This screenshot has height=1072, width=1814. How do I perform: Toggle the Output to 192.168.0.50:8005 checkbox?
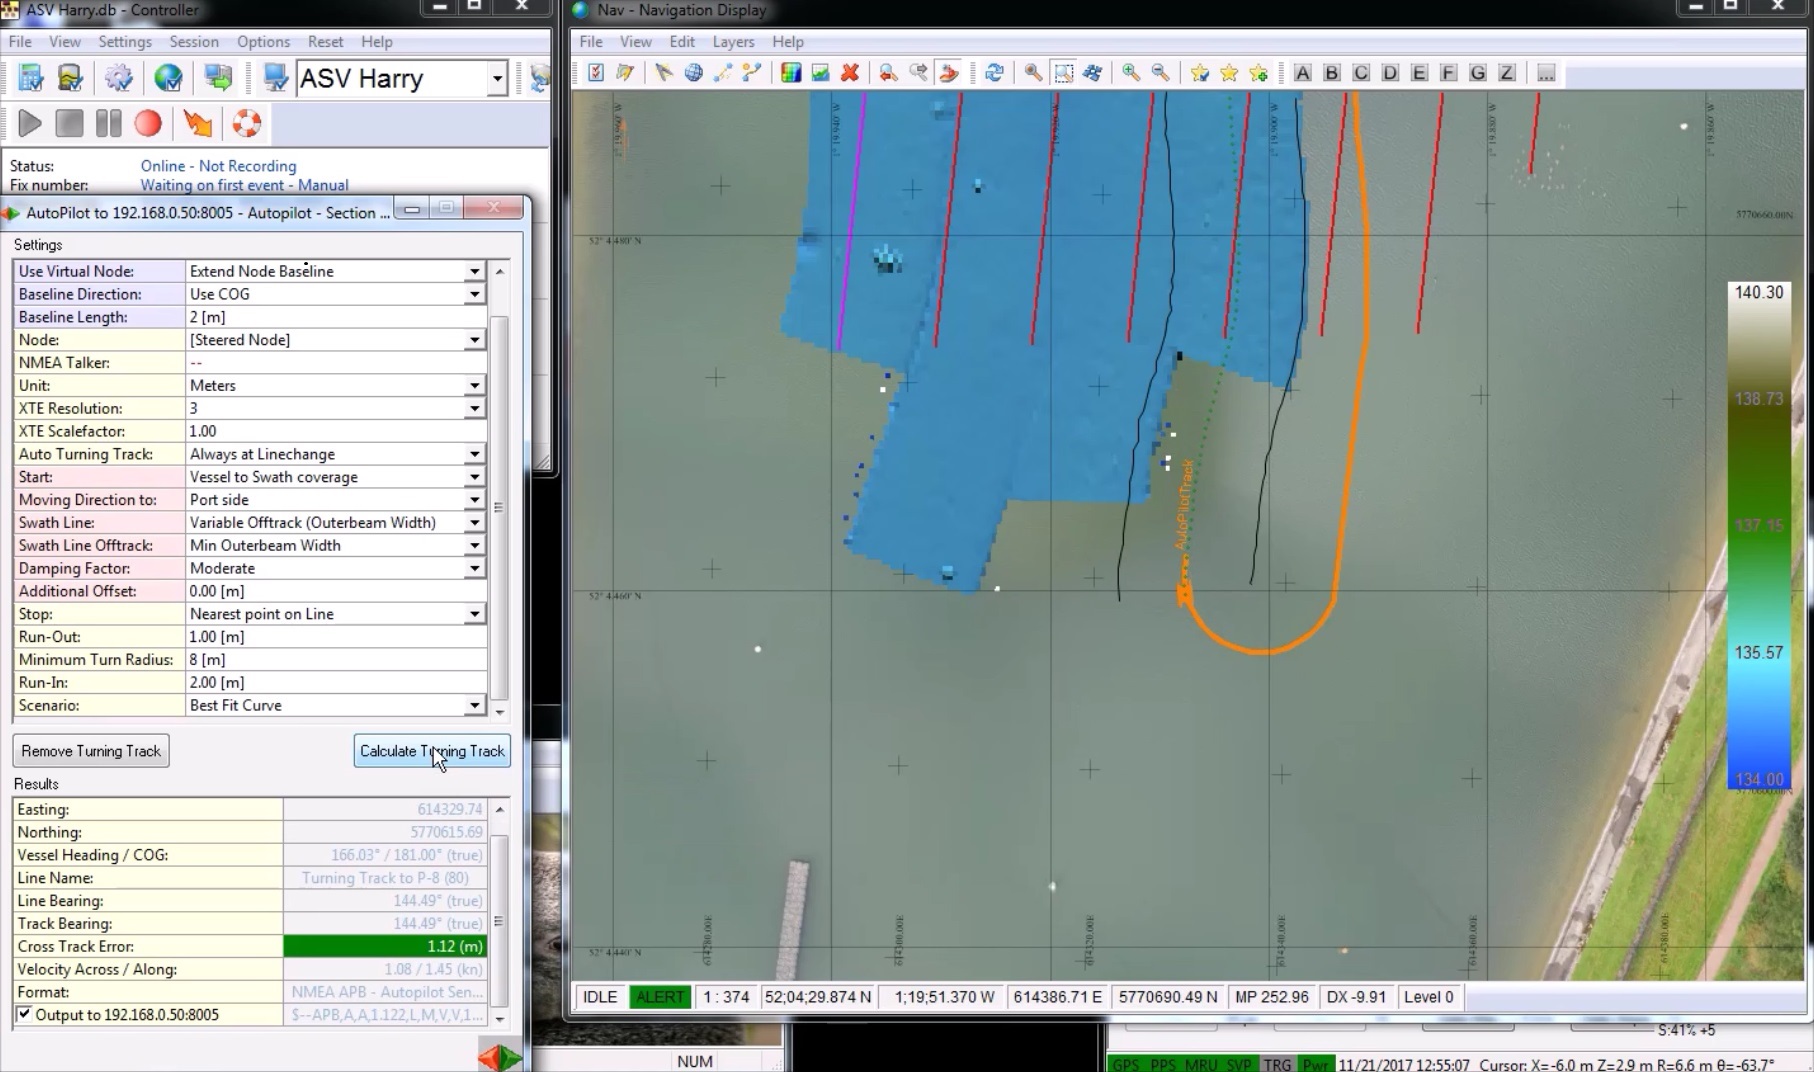[x=24, y=1014]
